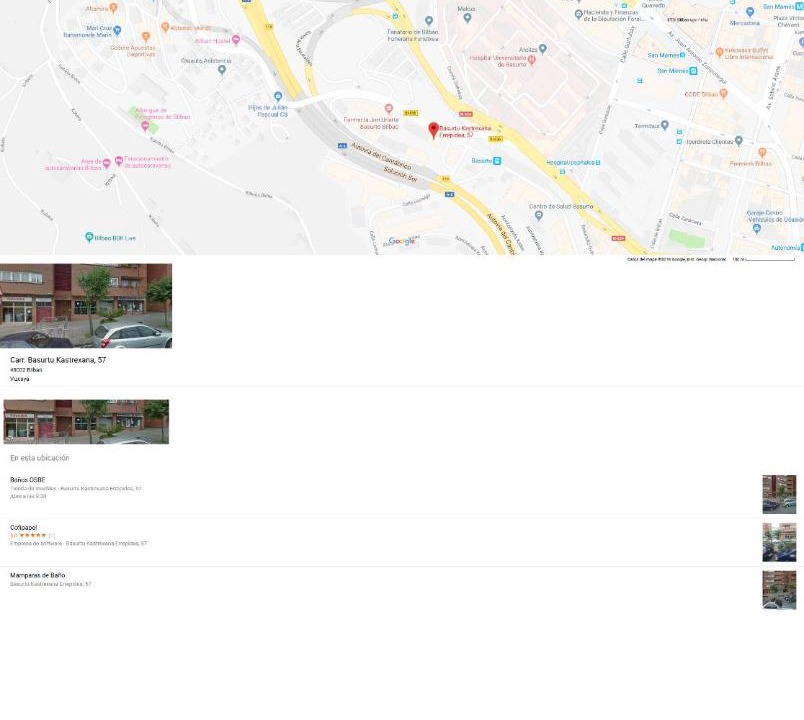Screen dimensions: 804x720
Task: Click the Google logo on the map
Action: click(x=402, y=241)
